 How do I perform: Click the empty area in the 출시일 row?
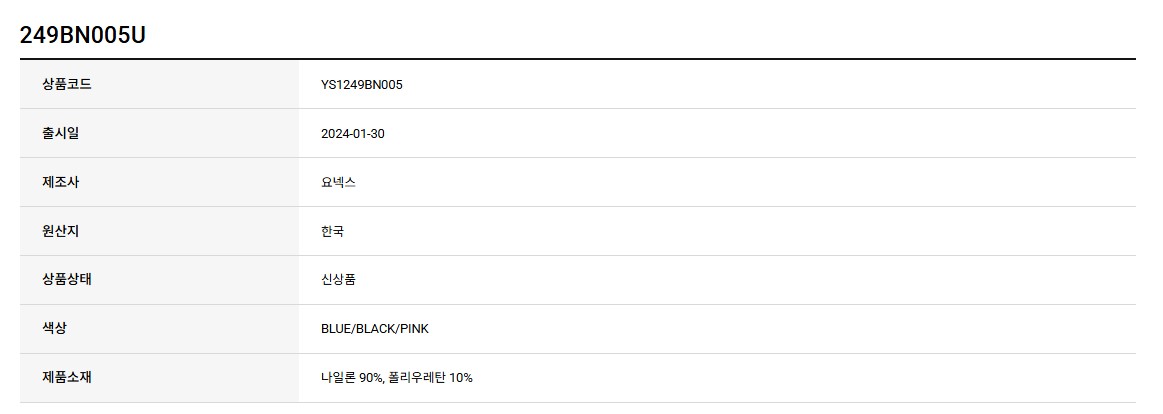coord(760,134)
